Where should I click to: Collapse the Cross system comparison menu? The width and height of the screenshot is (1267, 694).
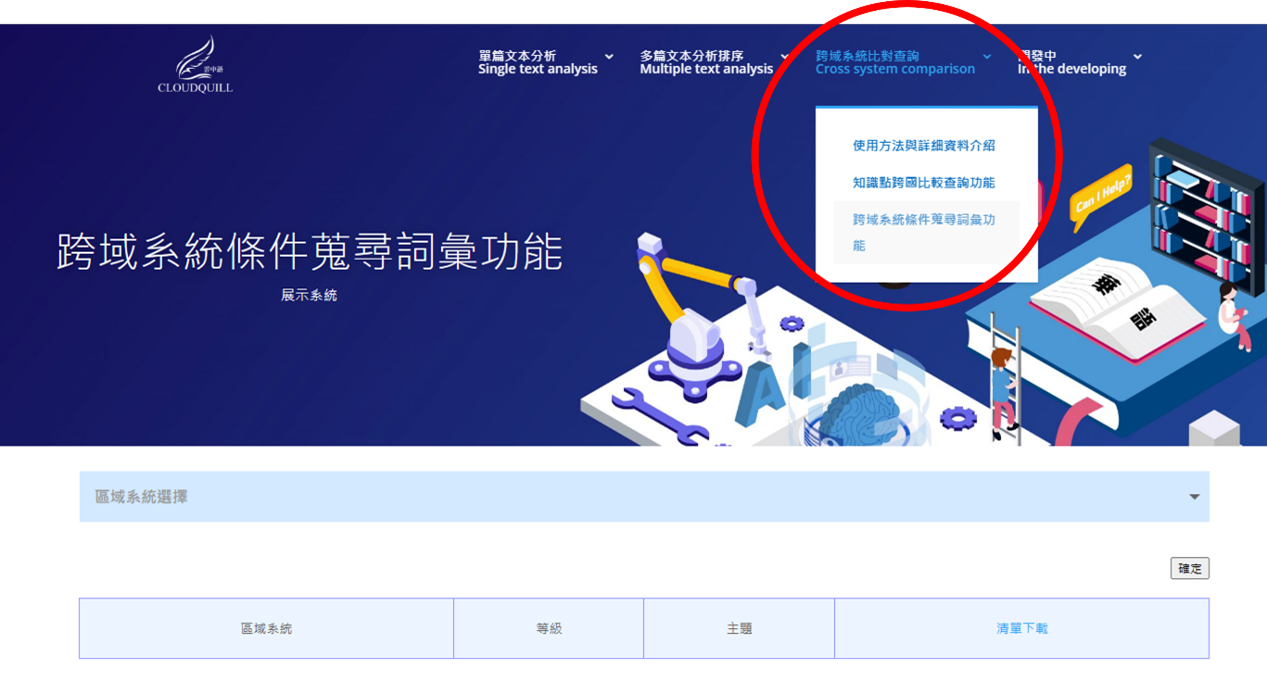tap(904, 62)
